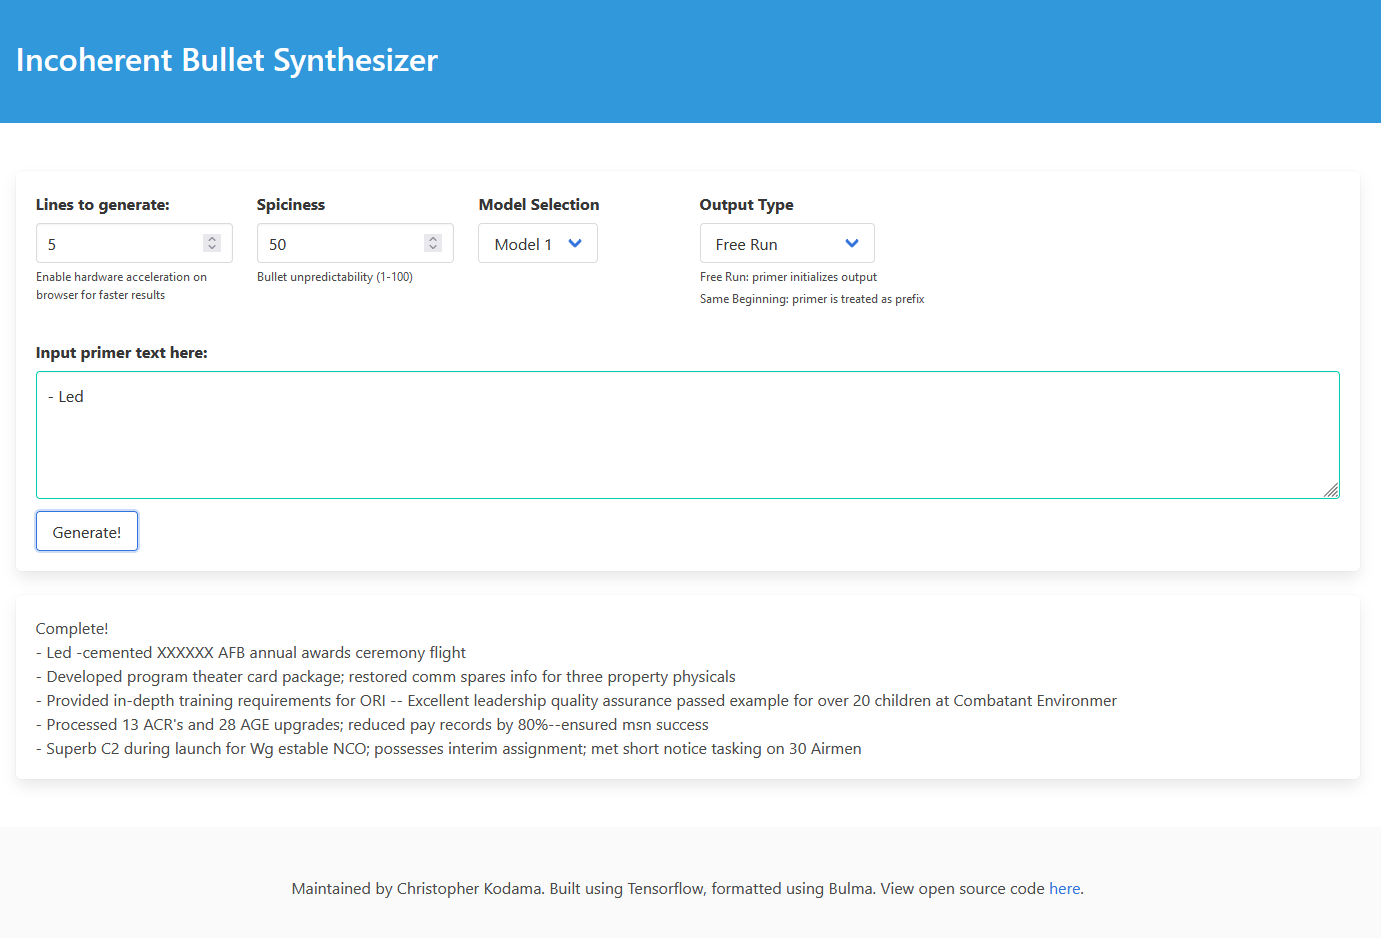Screen dimensions: 1381x938
Task: Click the Incoherent Bullet Synthesizer title
Action: click(227, 60)
